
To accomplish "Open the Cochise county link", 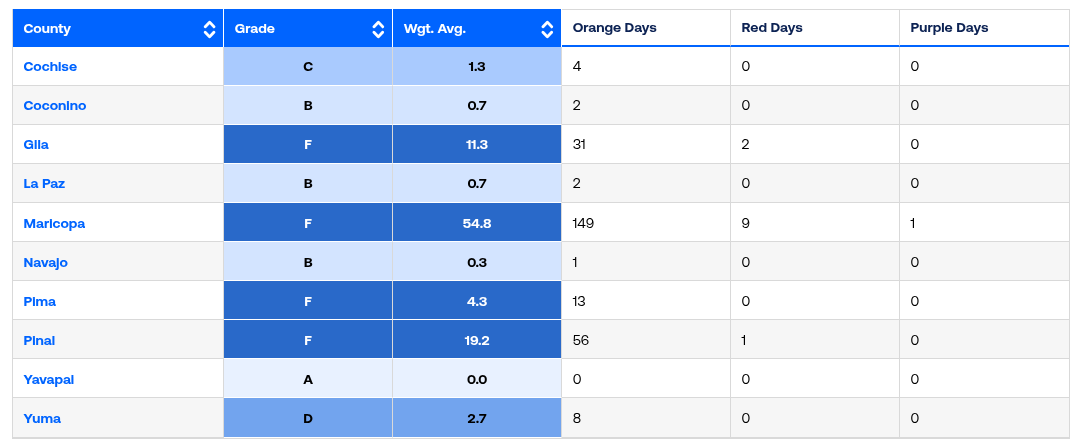I will [x=50, y=67].
